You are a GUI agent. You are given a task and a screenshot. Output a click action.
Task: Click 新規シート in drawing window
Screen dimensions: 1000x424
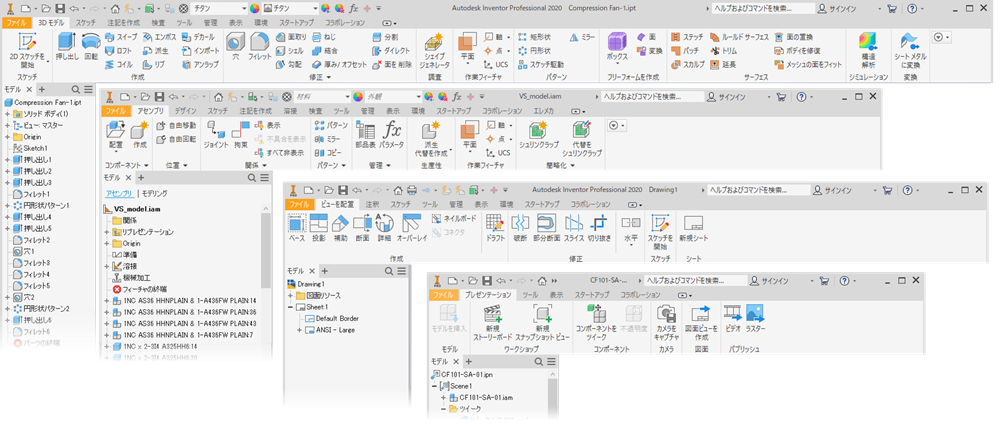(x=693, y=228)
